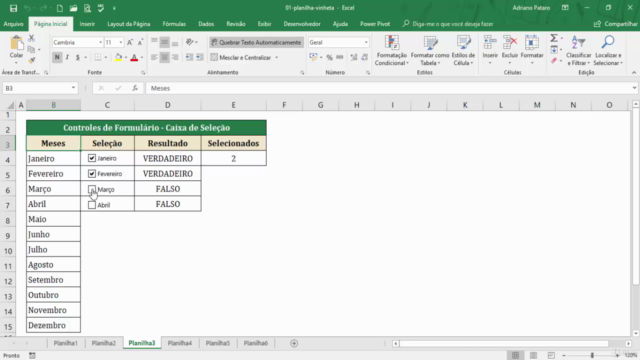Viewport: 640px width, 360px height.
Task: Open Conditional Formatting (Formatação Condicional)
Action: (x=391, y=51)
